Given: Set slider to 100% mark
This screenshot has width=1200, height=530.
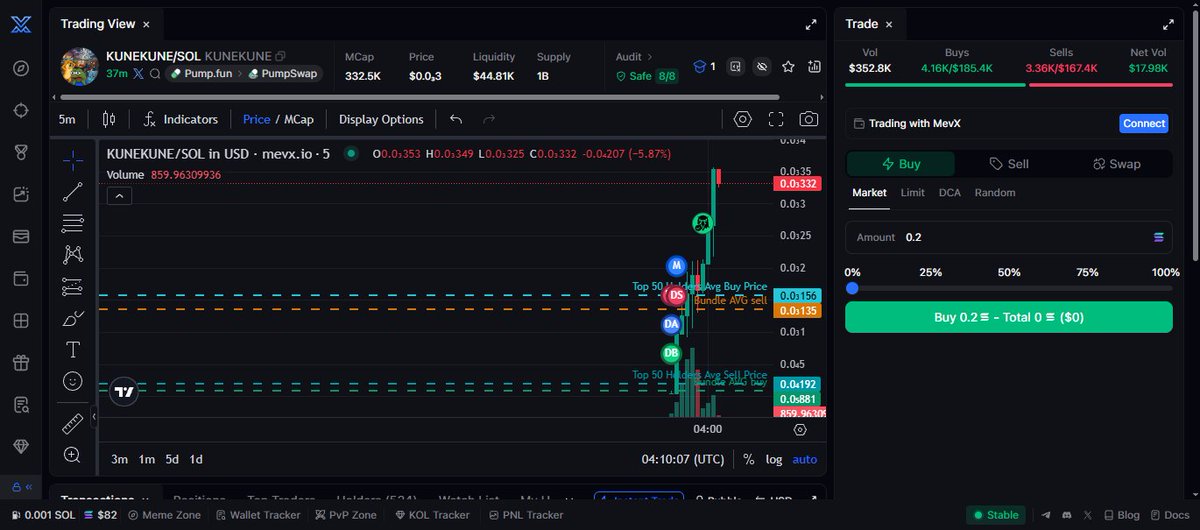Looking at the screenshot, I should pos(1165,272).
